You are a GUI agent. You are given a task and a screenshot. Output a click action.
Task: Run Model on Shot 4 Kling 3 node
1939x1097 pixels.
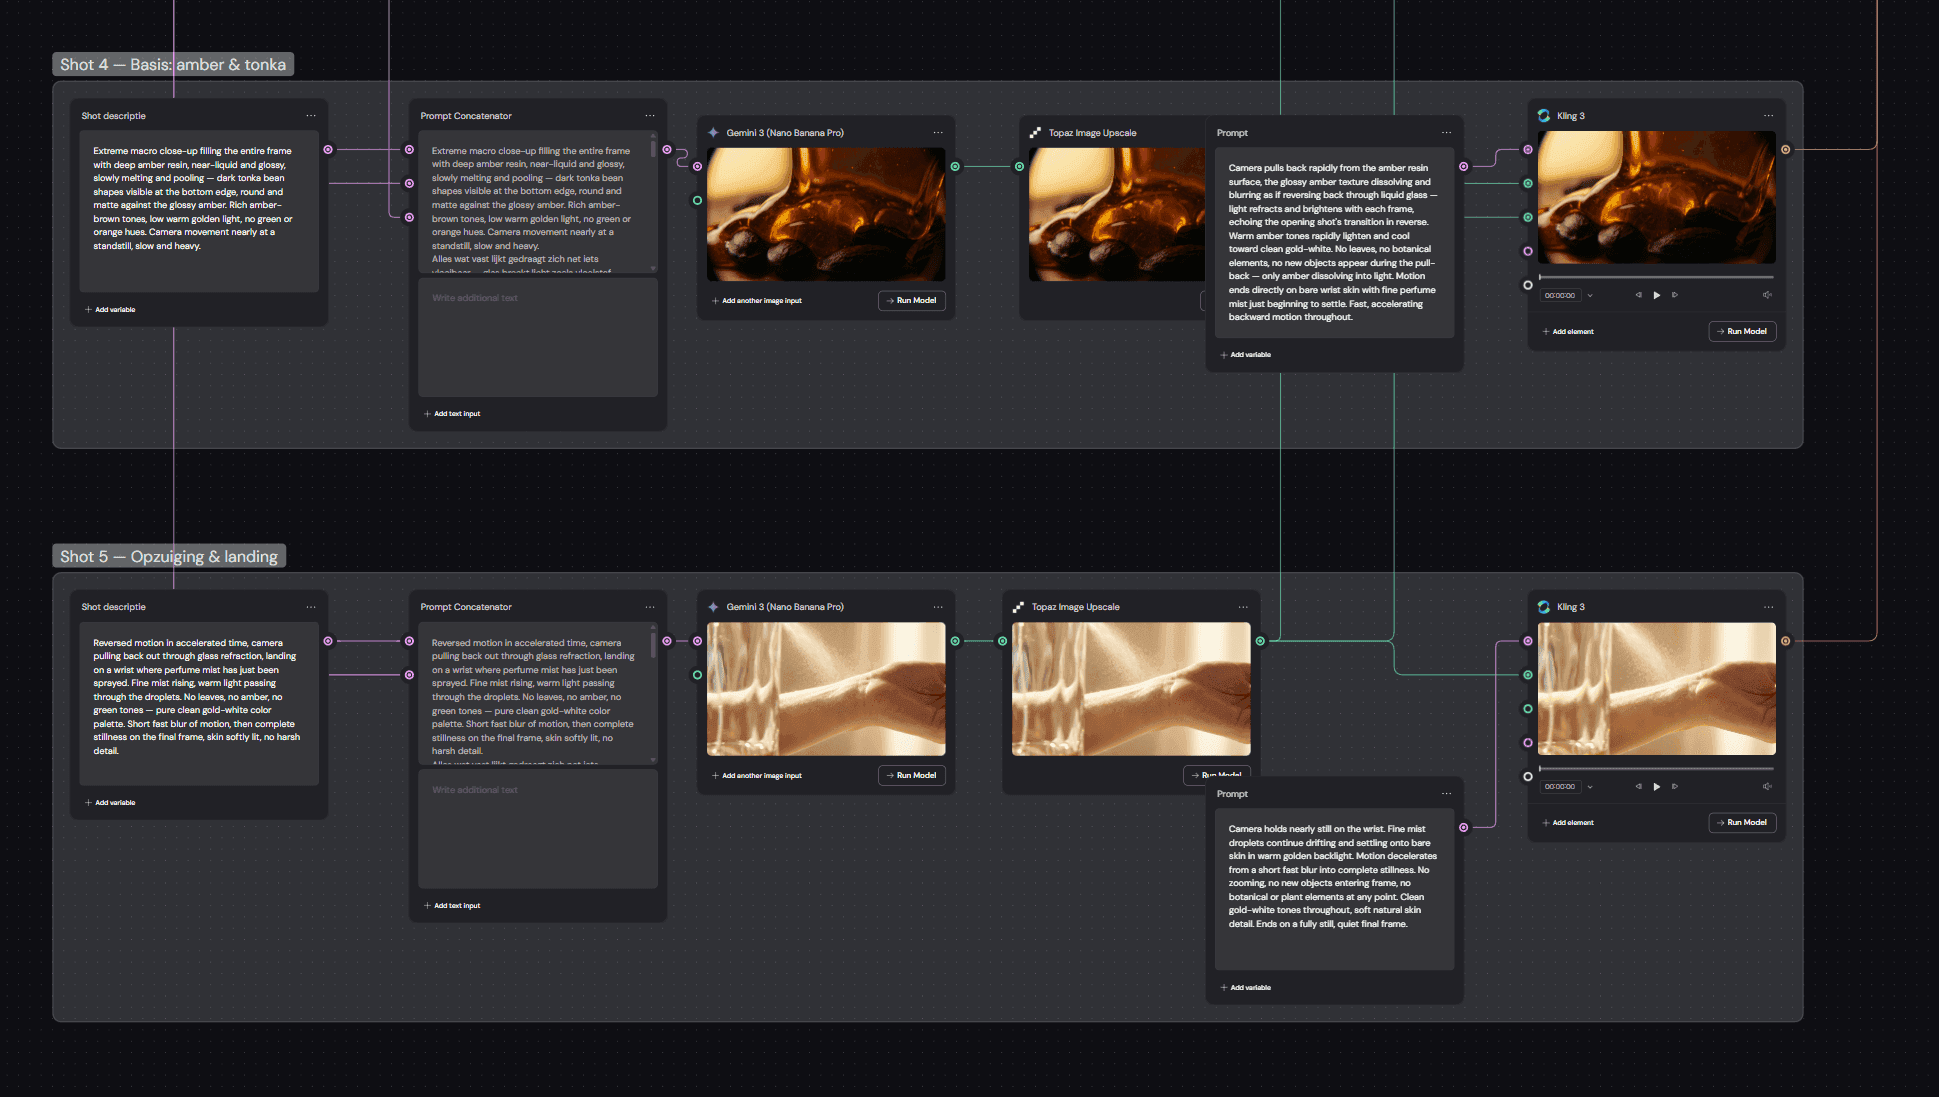tap(1742, 331)
